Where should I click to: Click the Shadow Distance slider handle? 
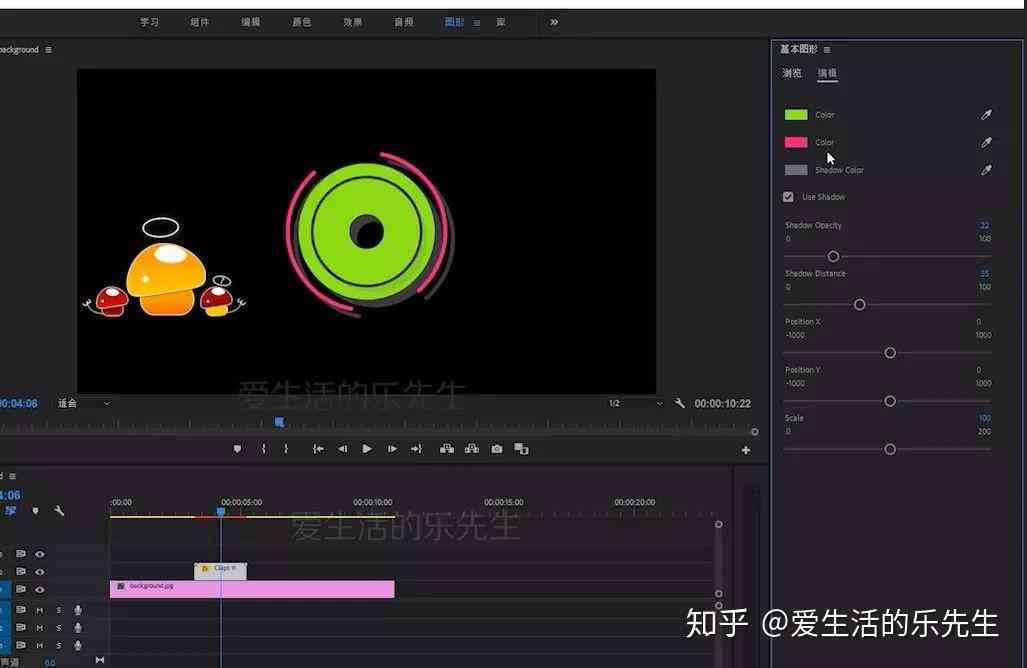859,305
